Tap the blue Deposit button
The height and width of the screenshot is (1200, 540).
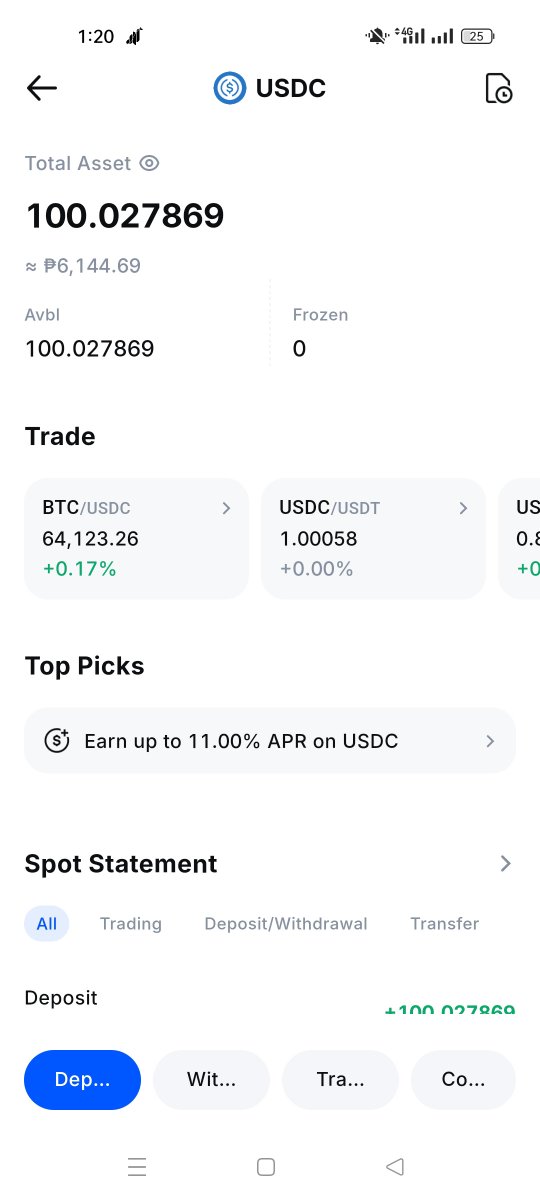coord(82,1080)
